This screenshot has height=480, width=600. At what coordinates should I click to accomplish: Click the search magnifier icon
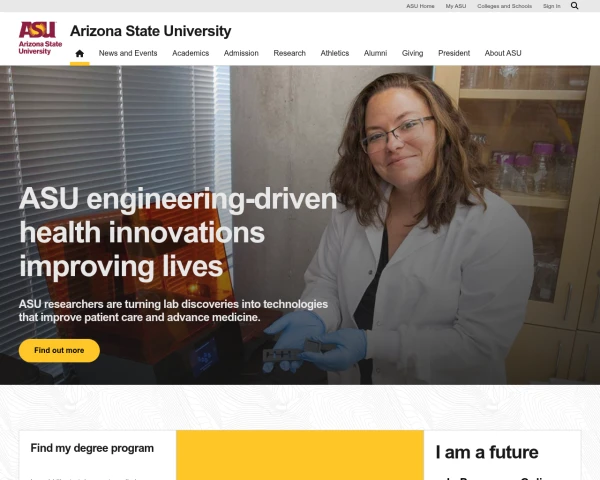(574, 6)
